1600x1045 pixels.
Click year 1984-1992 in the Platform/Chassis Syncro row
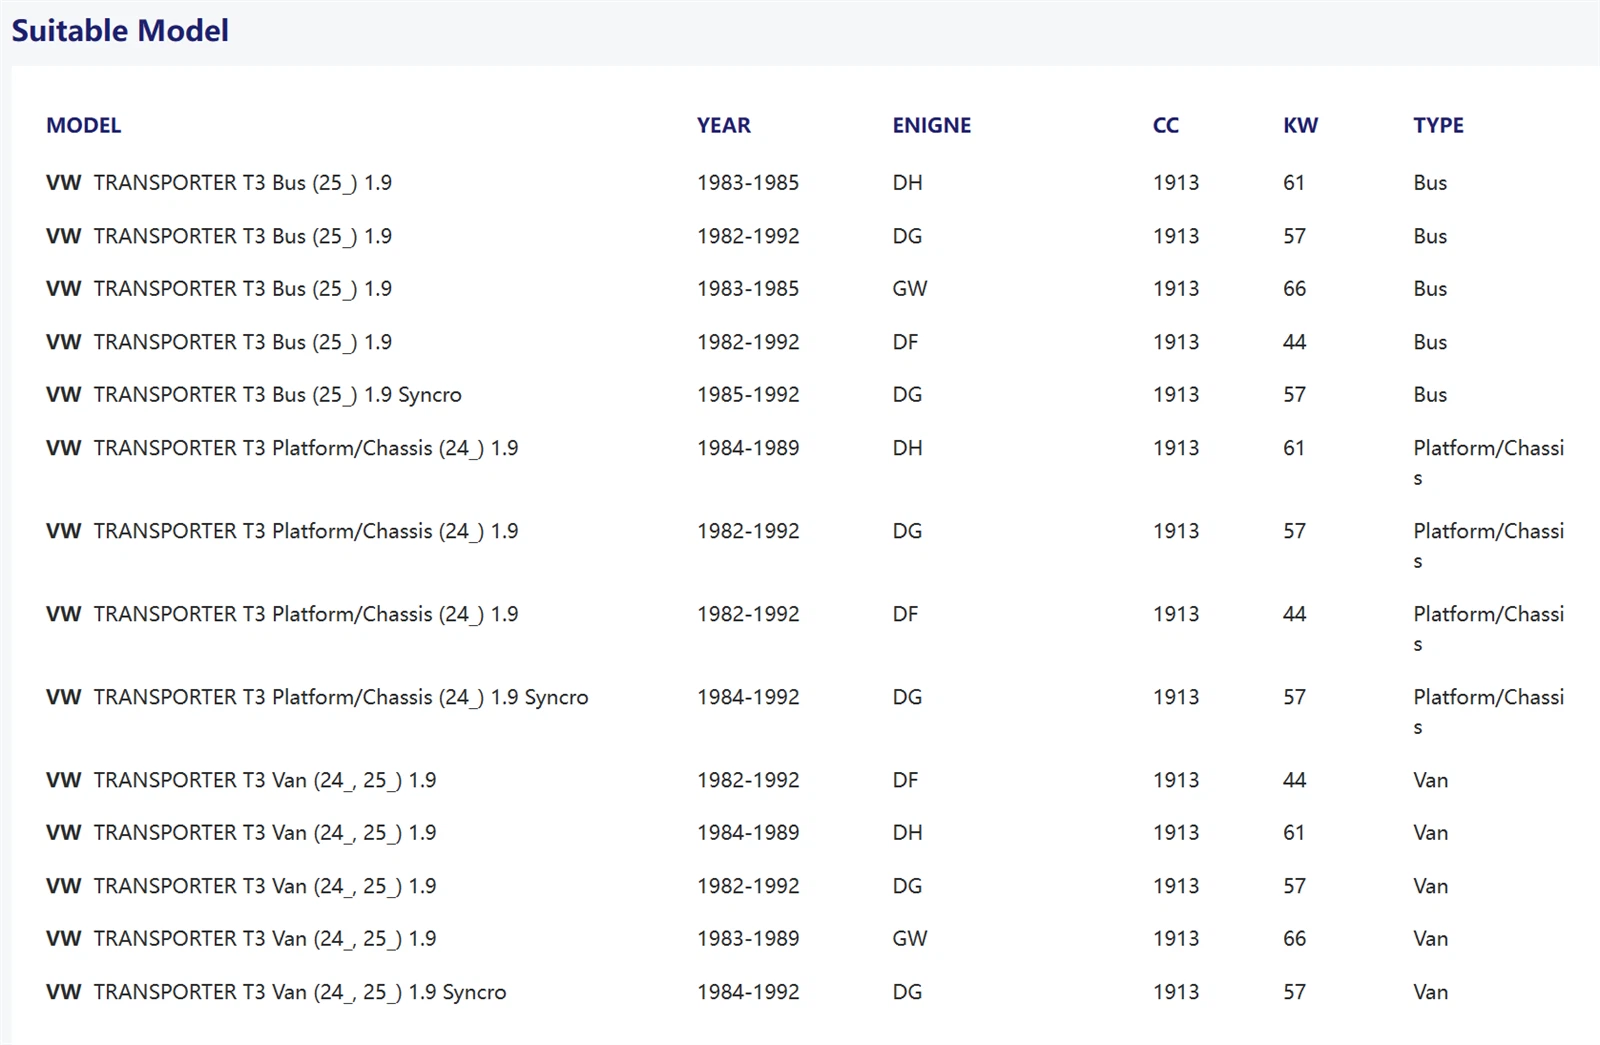point(748,697)
